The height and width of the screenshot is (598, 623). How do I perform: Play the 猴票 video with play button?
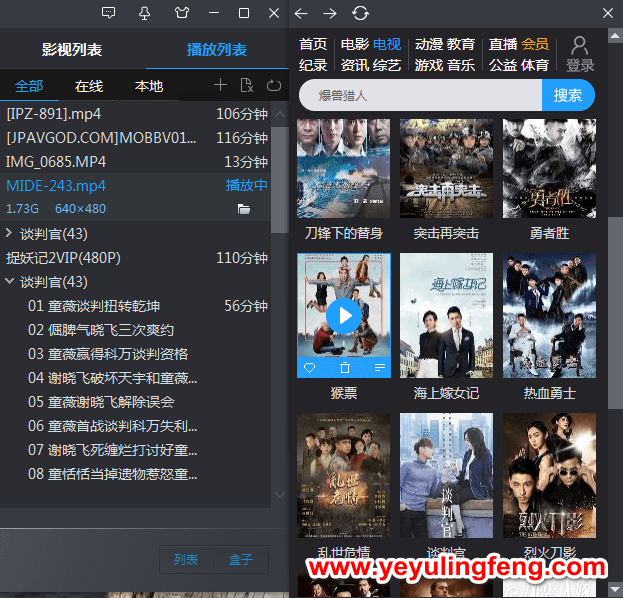click(344, 316)
